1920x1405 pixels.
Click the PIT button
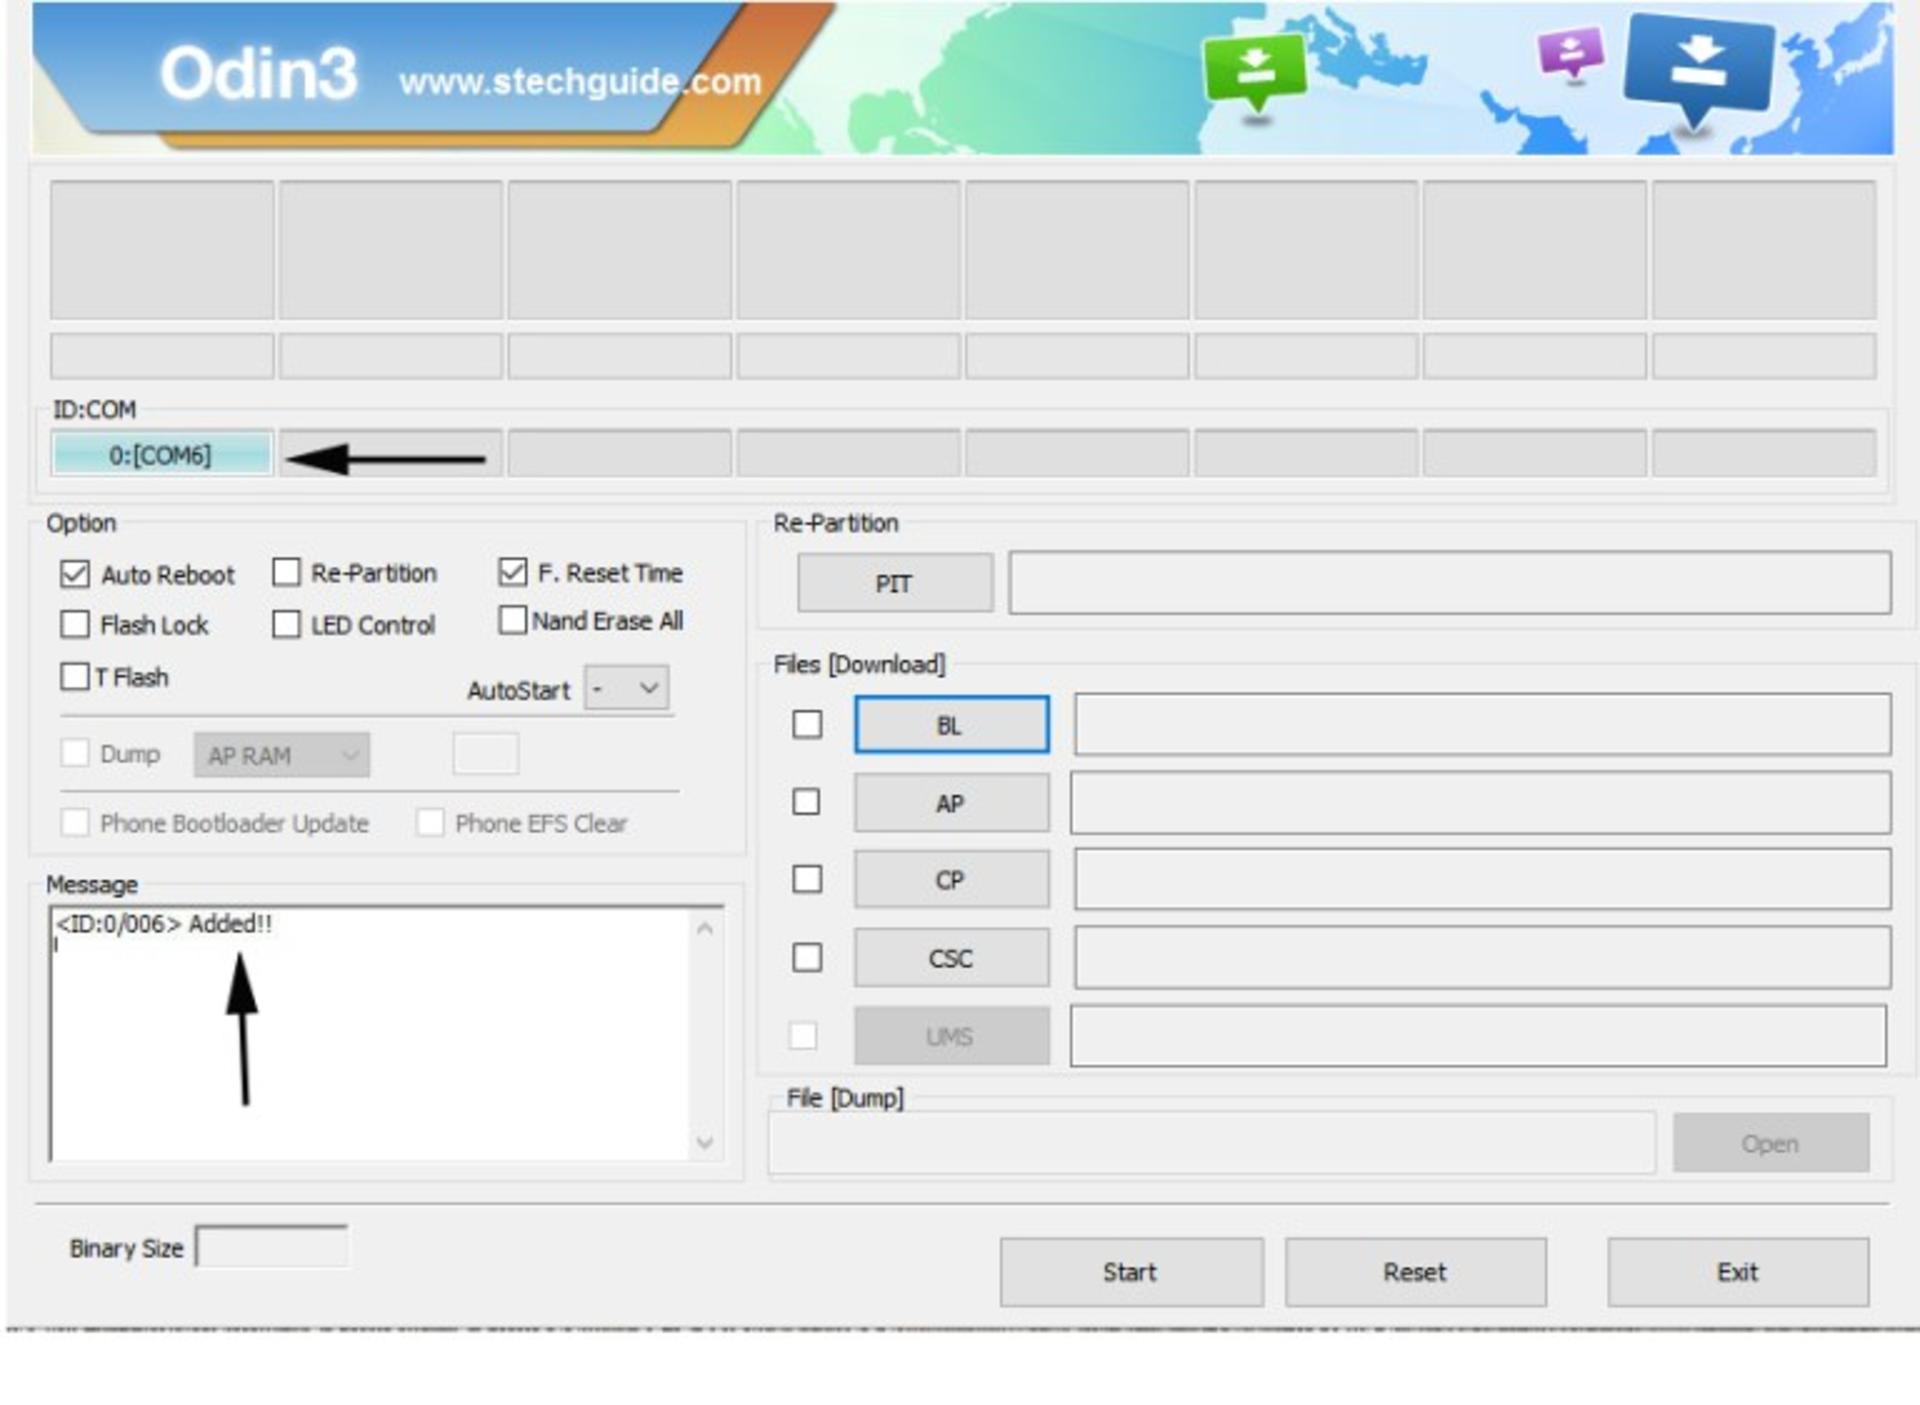pyautogui.click(x=894, y=583)
